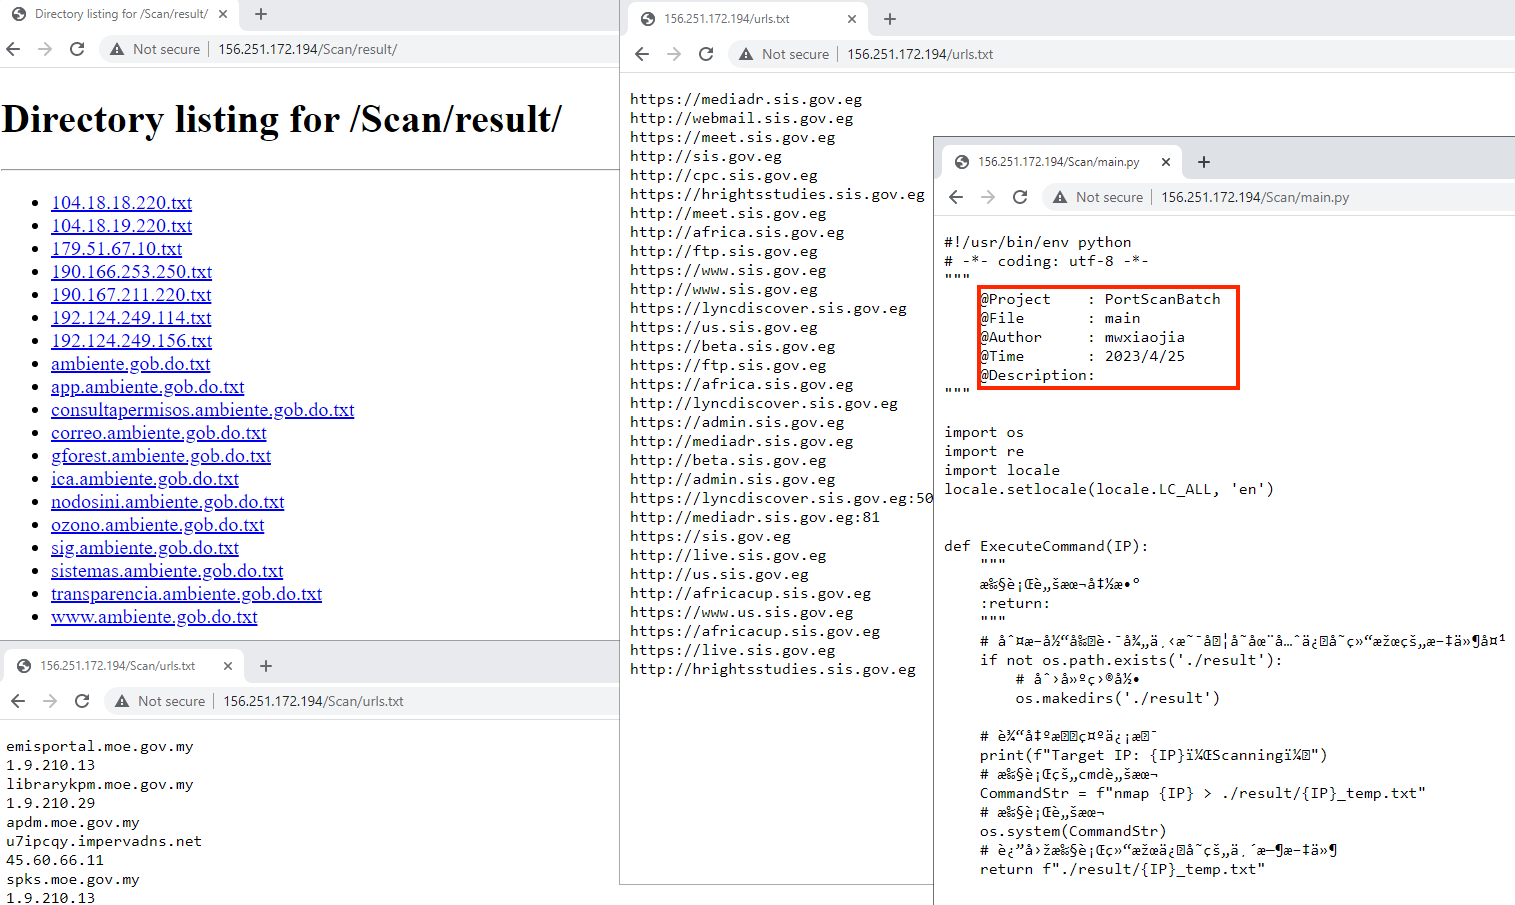Open the sig.ambiente.gob.do.txt link
1515x905 pixels.
tap(144, 547)
